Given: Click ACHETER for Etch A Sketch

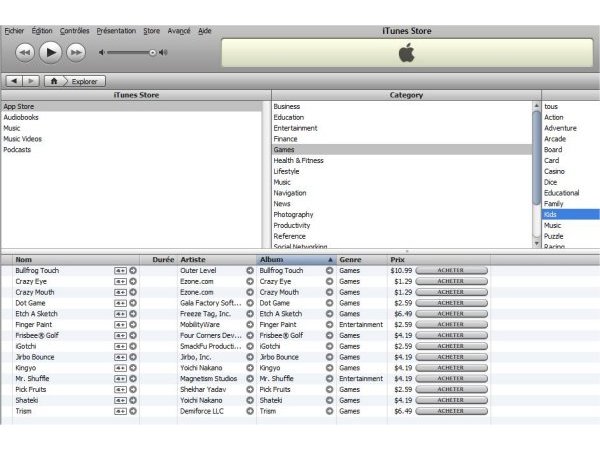Looking at the screenshot, I should (452, 314).
